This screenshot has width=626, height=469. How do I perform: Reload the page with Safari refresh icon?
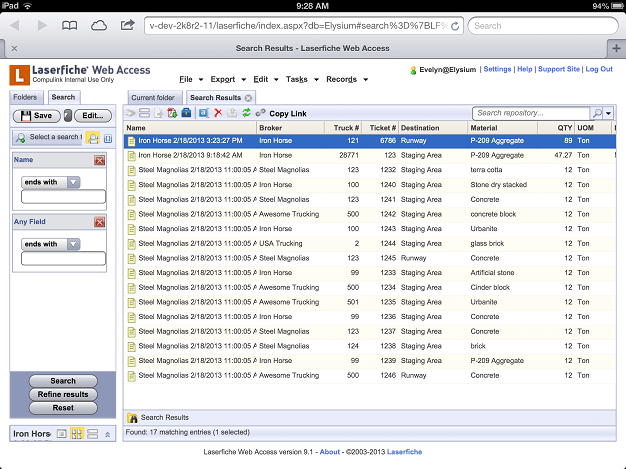[455, 26]
